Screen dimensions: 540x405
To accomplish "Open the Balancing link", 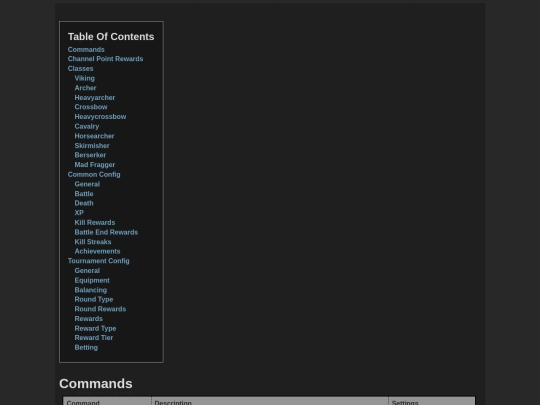I will 91,290.
